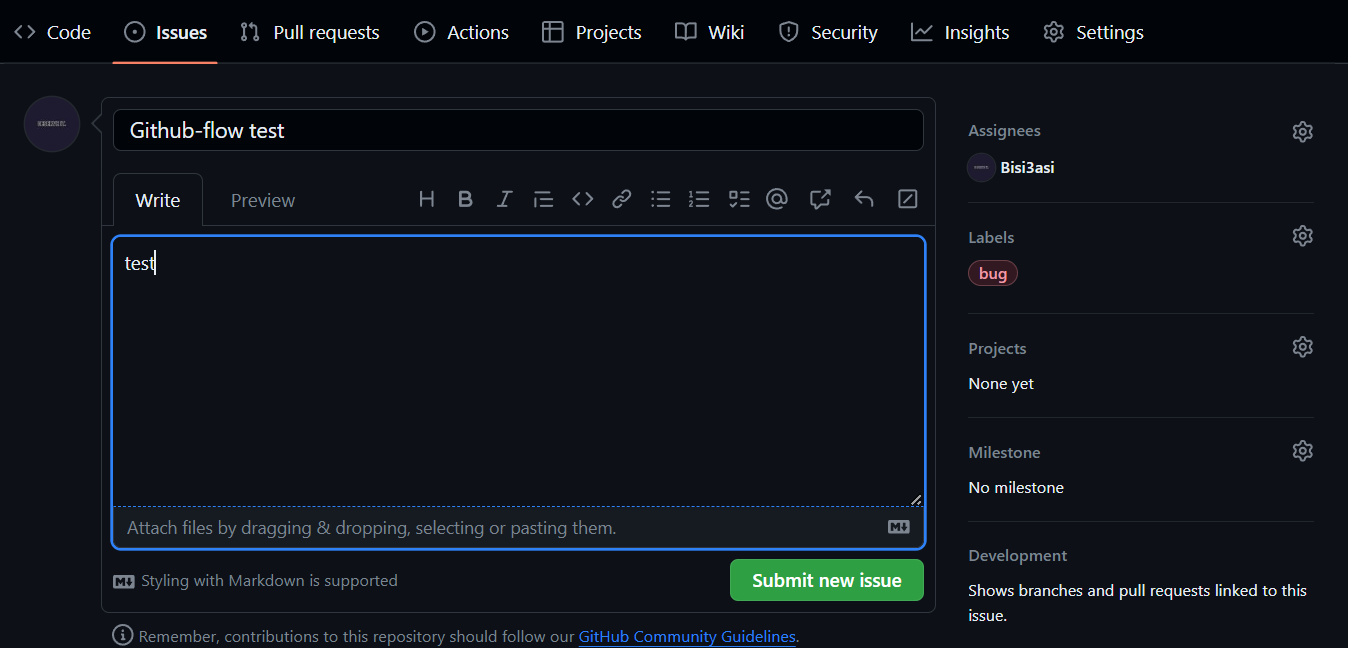Image resolution: width=1348 pixels, height=648 pixels.
Task: Click the 'None yet' projects text
Action: [1001, 383]
